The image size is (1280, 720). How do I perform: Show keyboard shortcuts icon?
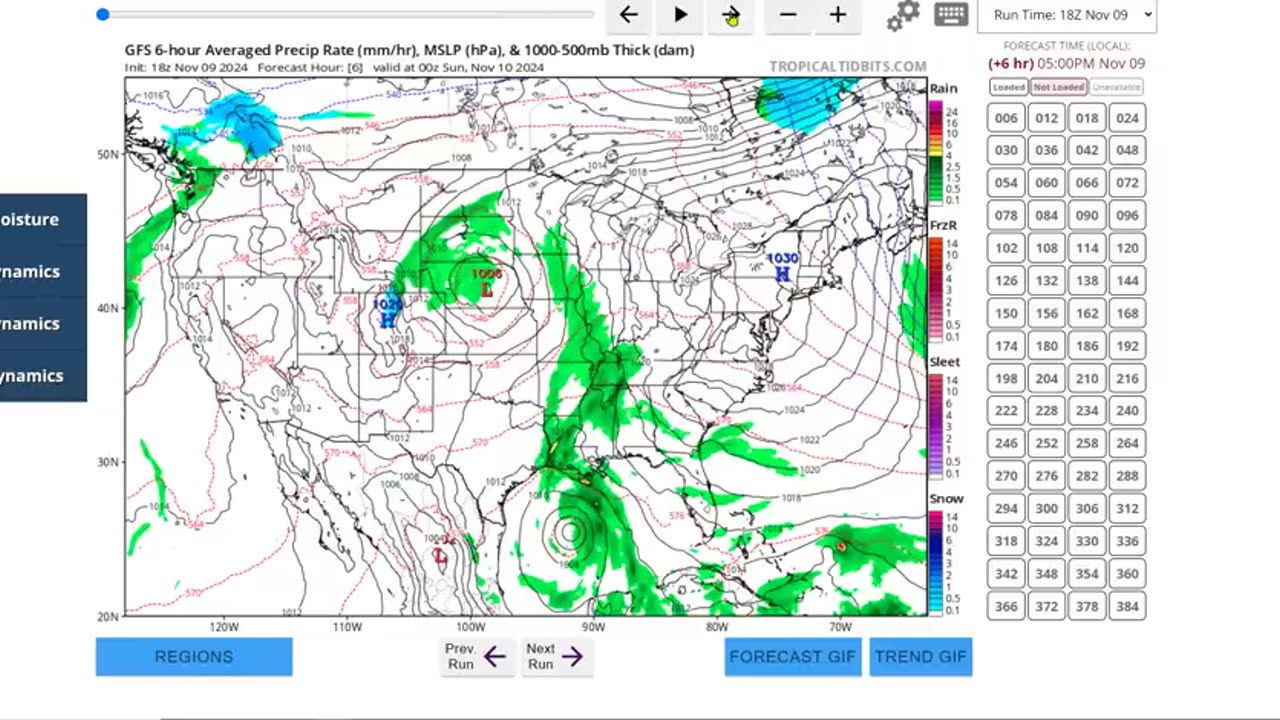click(x=951, y=14)
